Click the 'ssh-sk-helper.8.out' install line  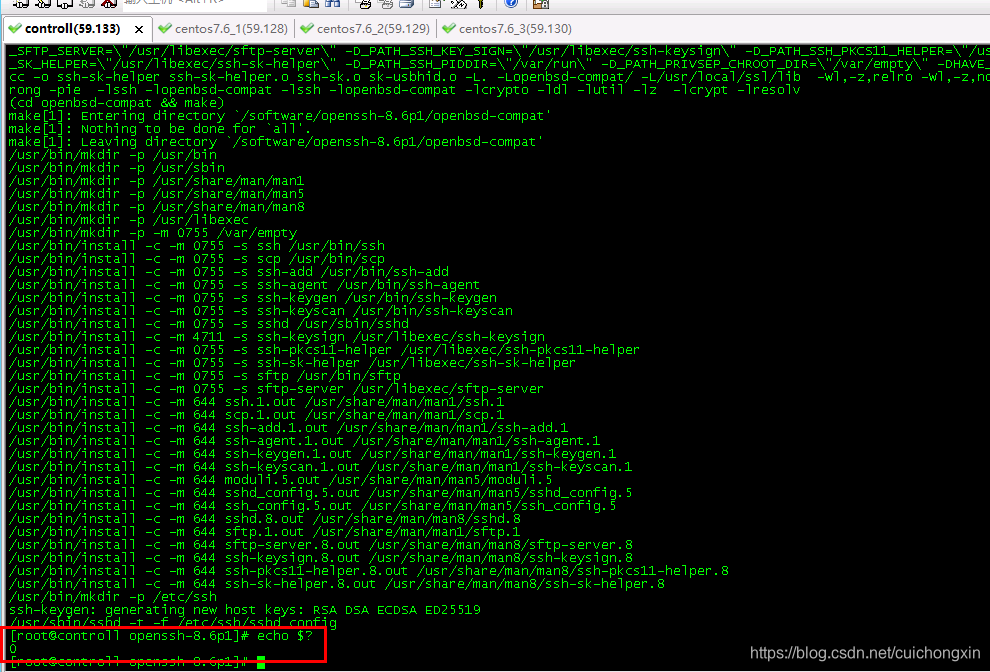pos(337,584)
